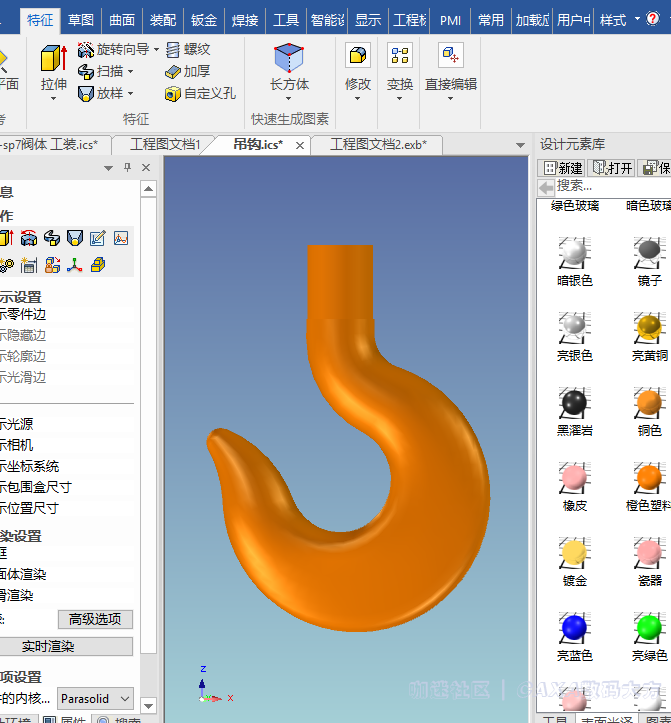Click the 打开 button in design library

[612, 168]
